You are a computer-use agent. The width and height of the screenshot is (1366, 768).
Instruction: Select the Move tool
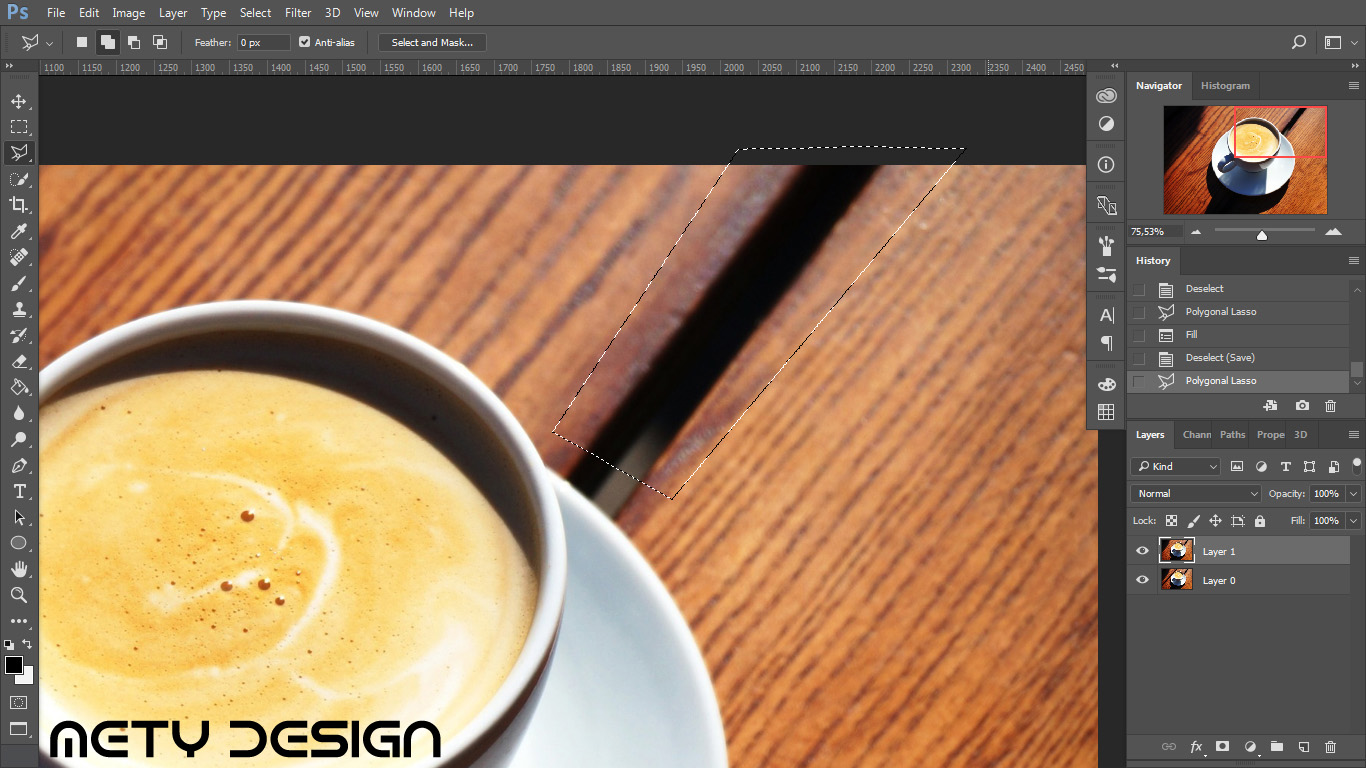coord(19,101)
